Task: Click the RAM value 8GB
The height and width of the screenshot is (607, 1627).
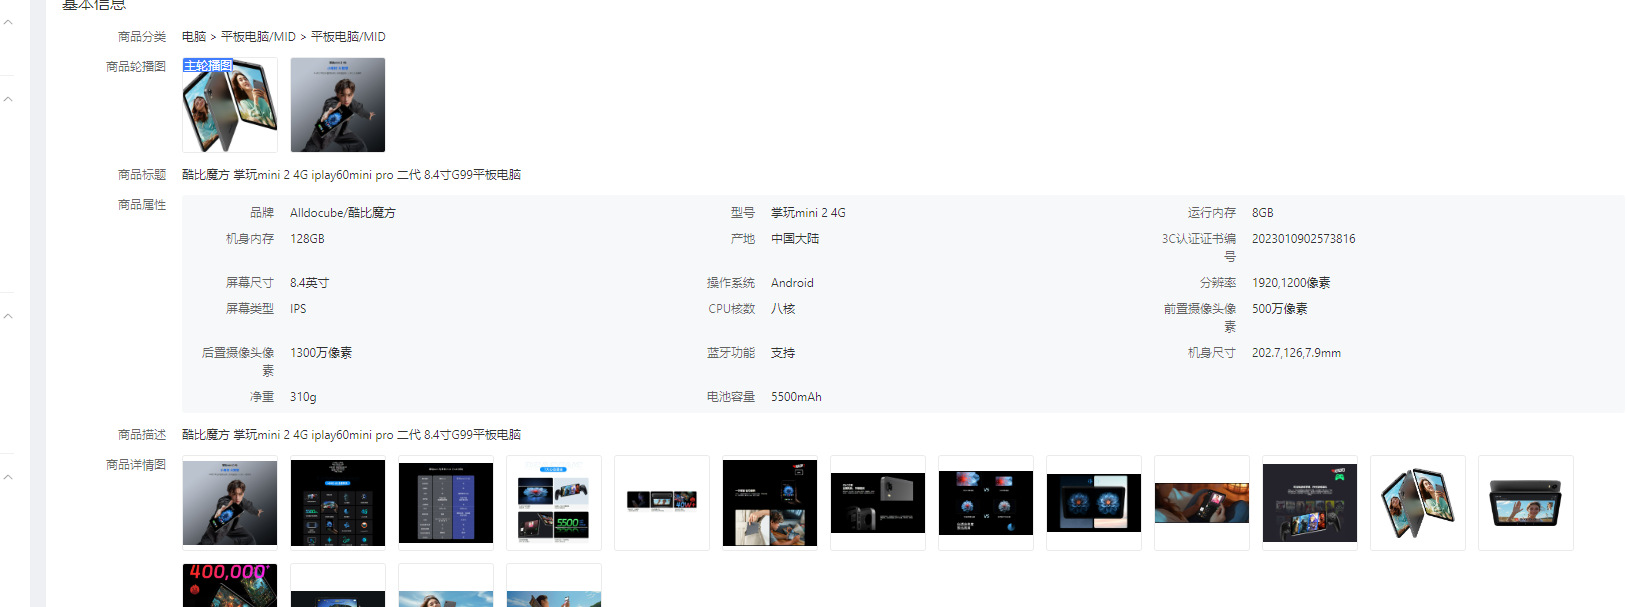Action: (1263, 213)
